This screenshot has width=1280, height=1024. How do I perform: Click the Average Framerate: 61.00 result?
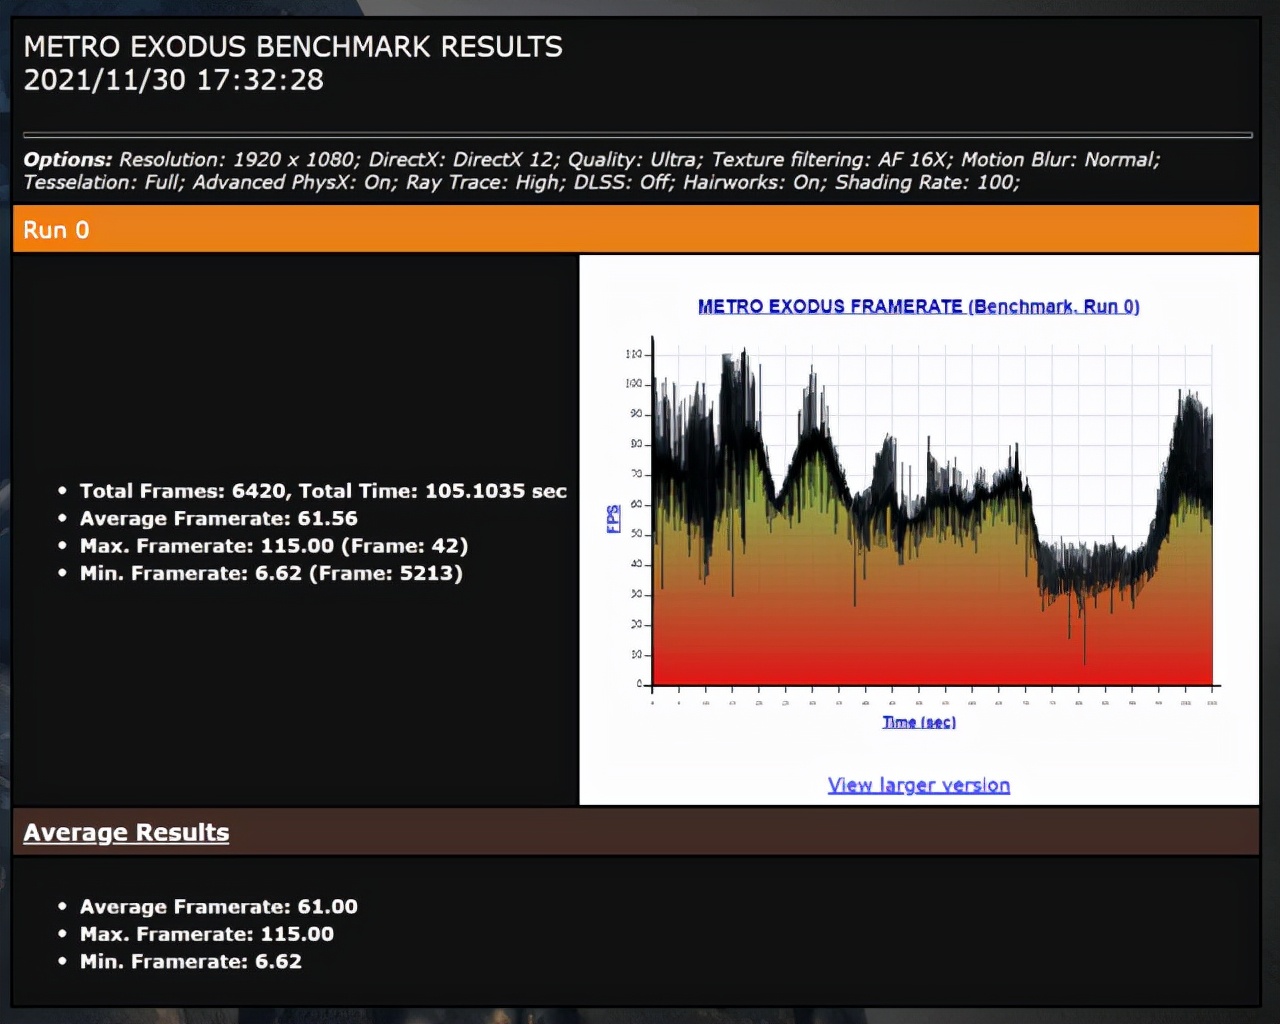pyautogui.click(x=218, y=907)
